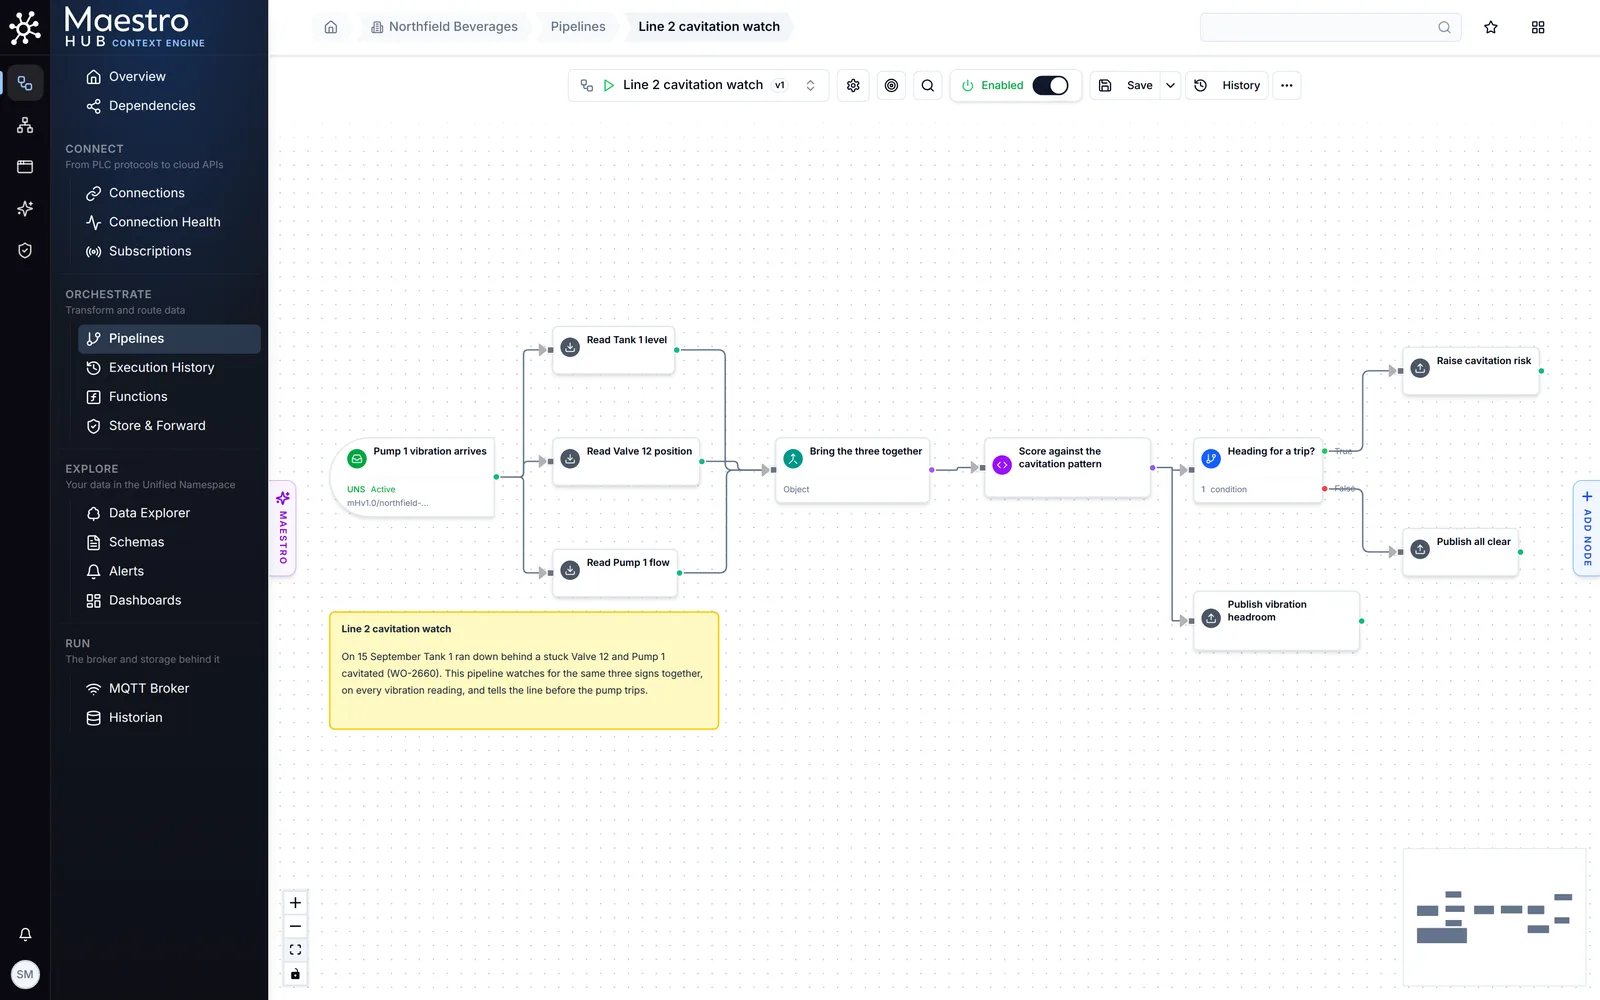
Task: Go to home breadcrumb icon
Action: [x=331, y=27]
